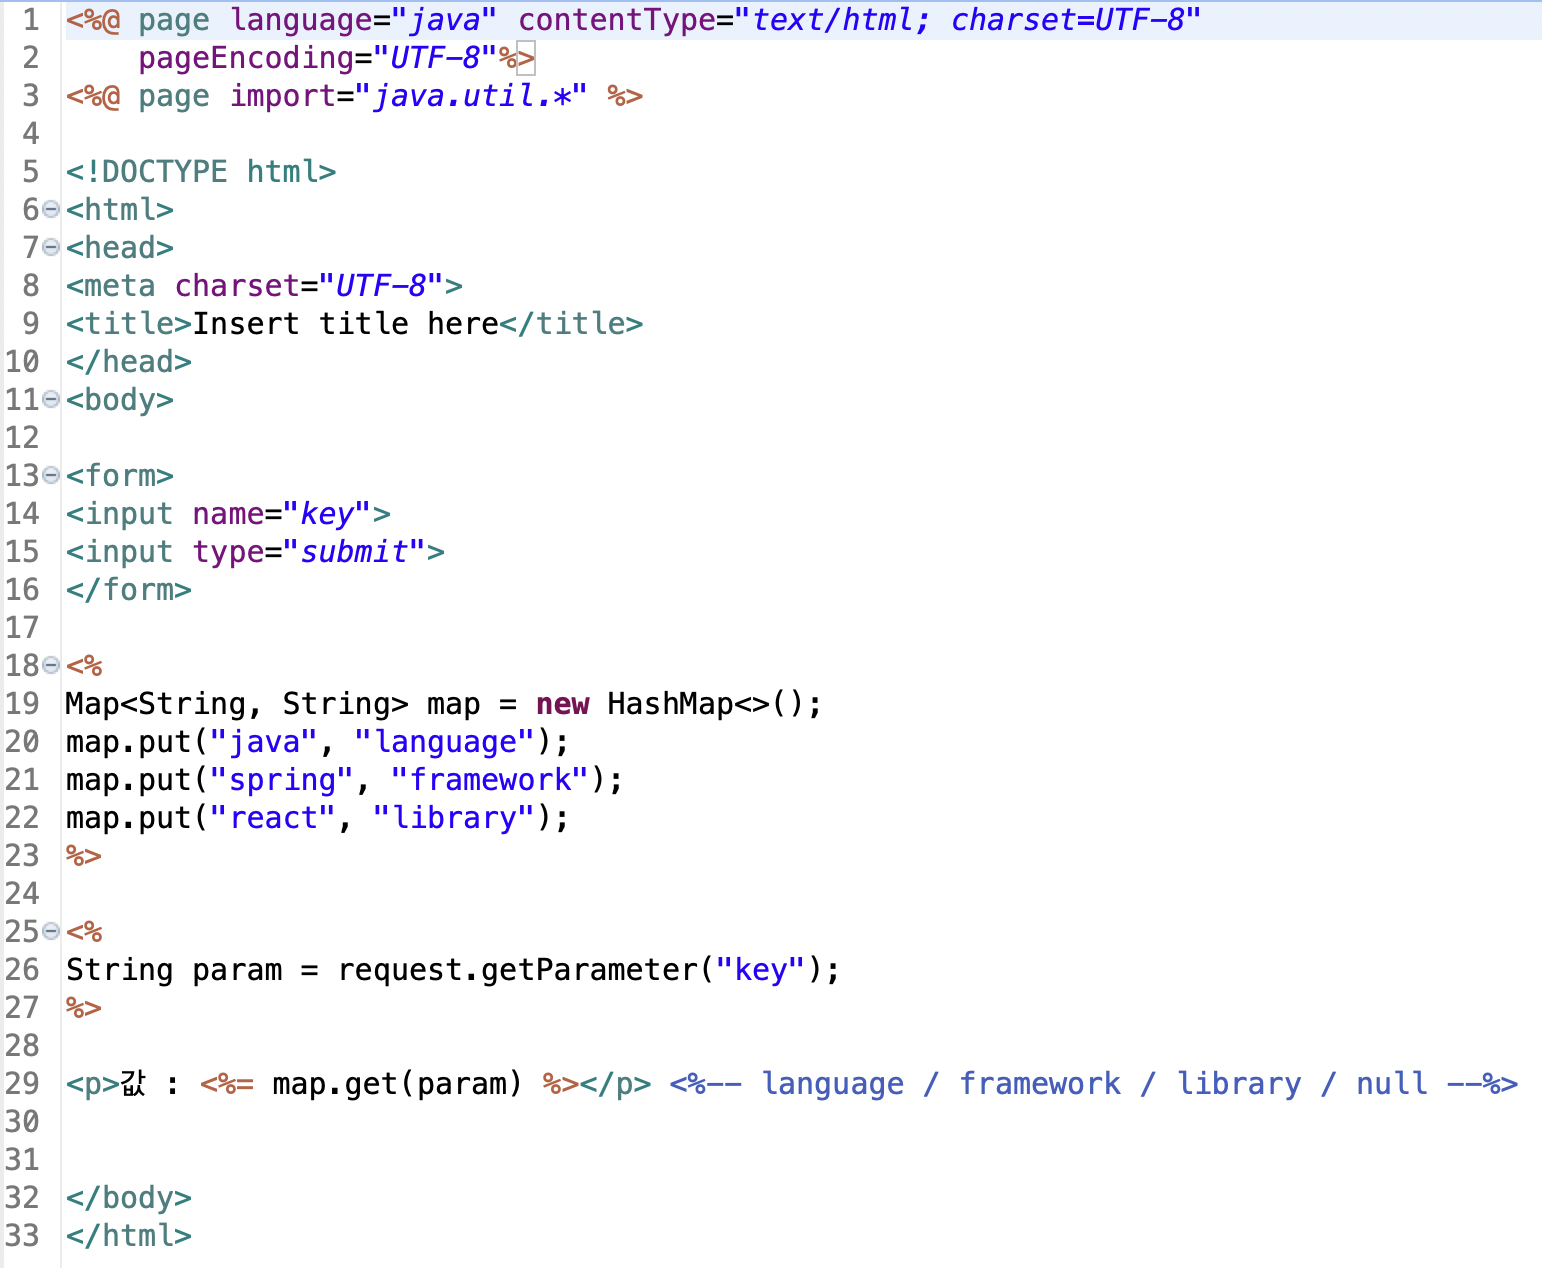Click 'contentType' attribute on line 1

click(x=616, y=20)
